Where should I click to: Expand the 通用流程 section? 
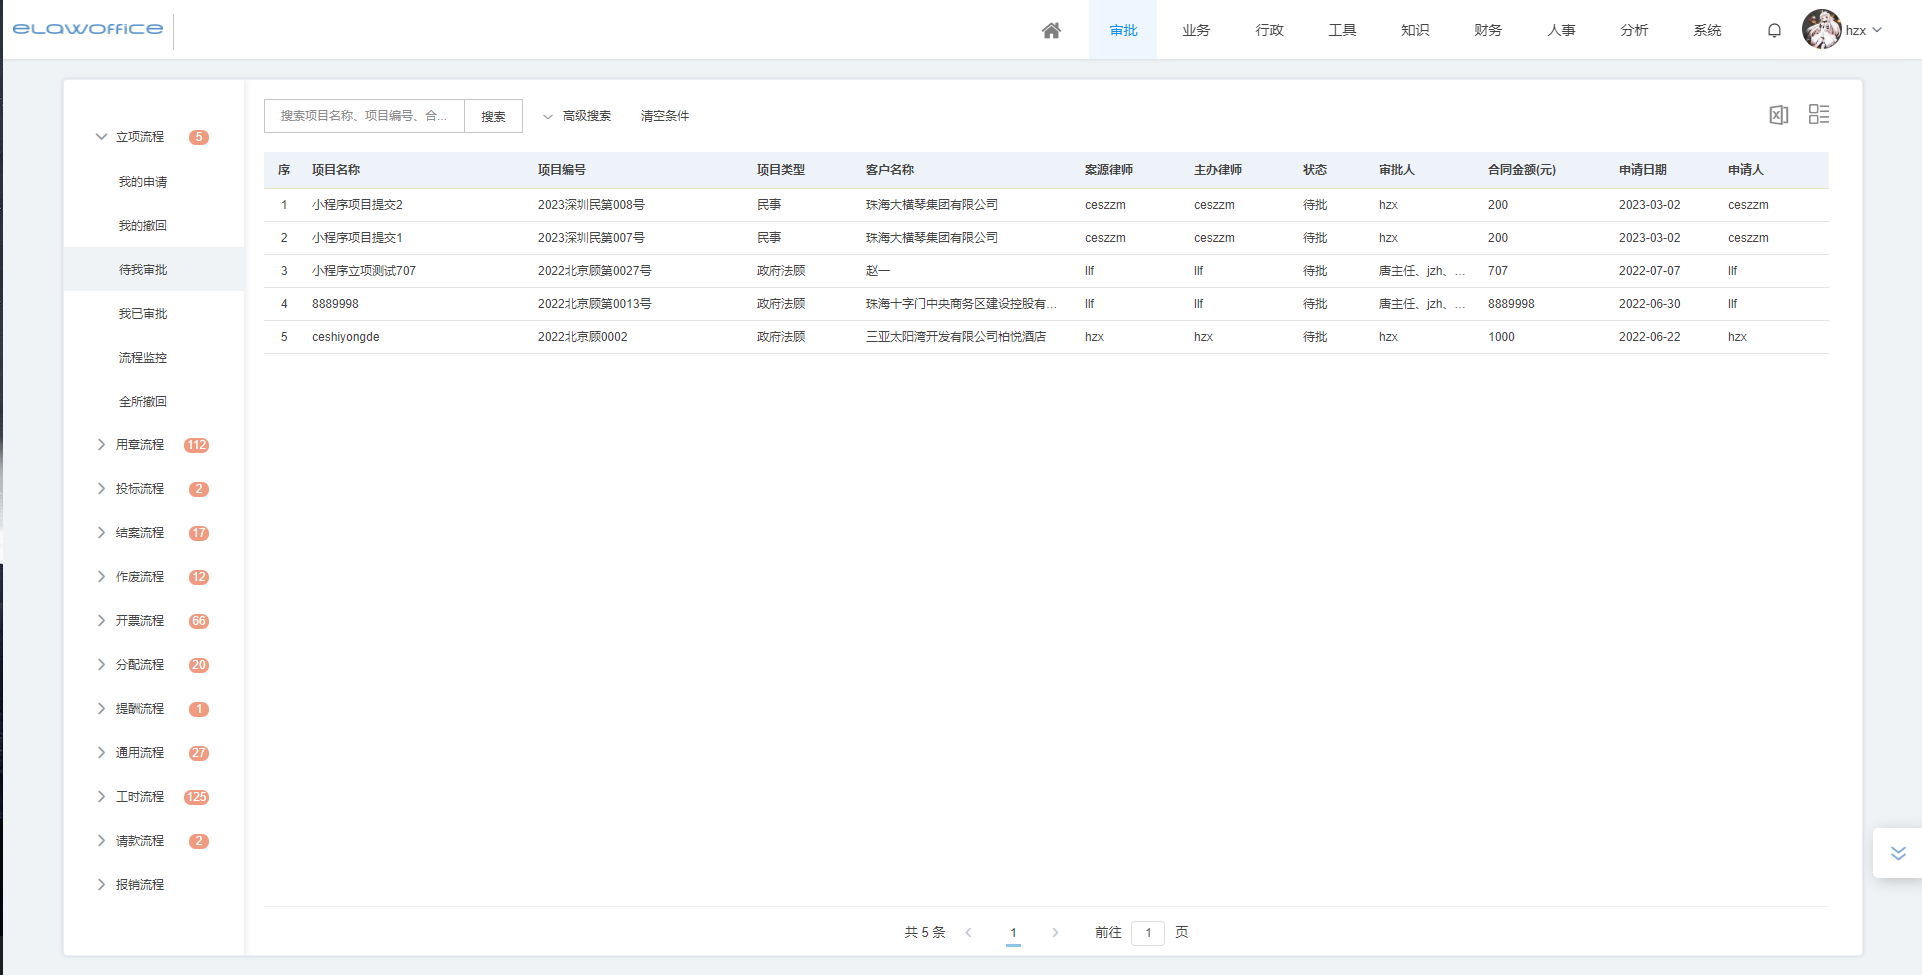101,753
